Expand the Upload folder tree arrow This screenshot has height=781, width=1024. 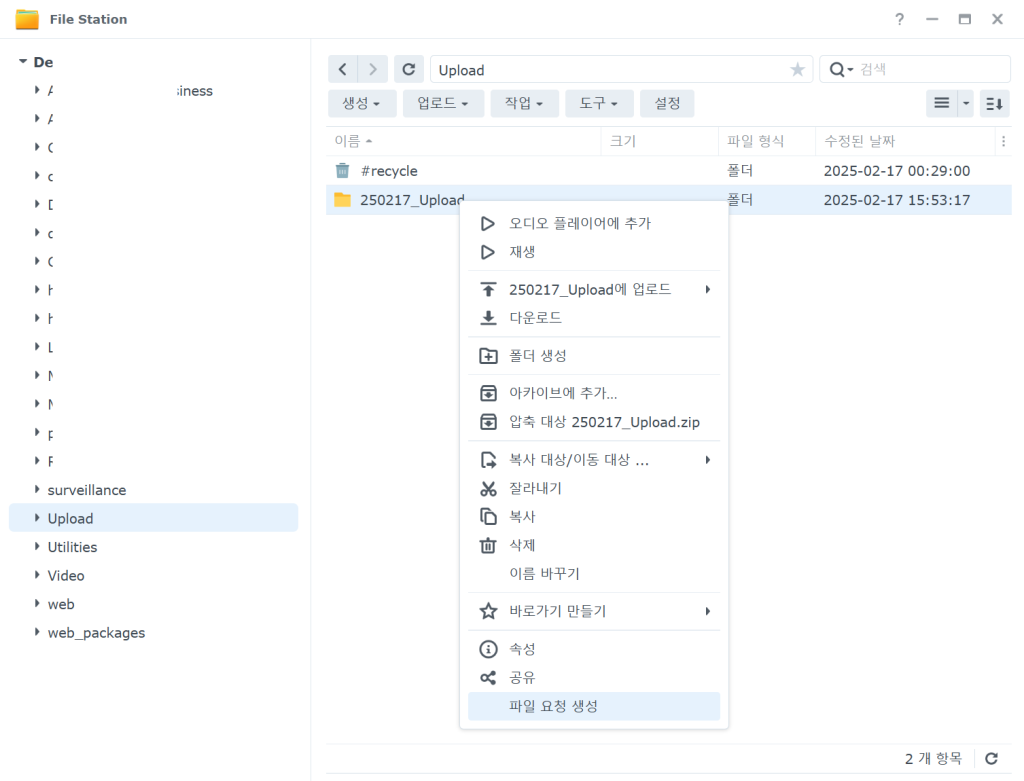pyautogui.click(x=37, y=518)
